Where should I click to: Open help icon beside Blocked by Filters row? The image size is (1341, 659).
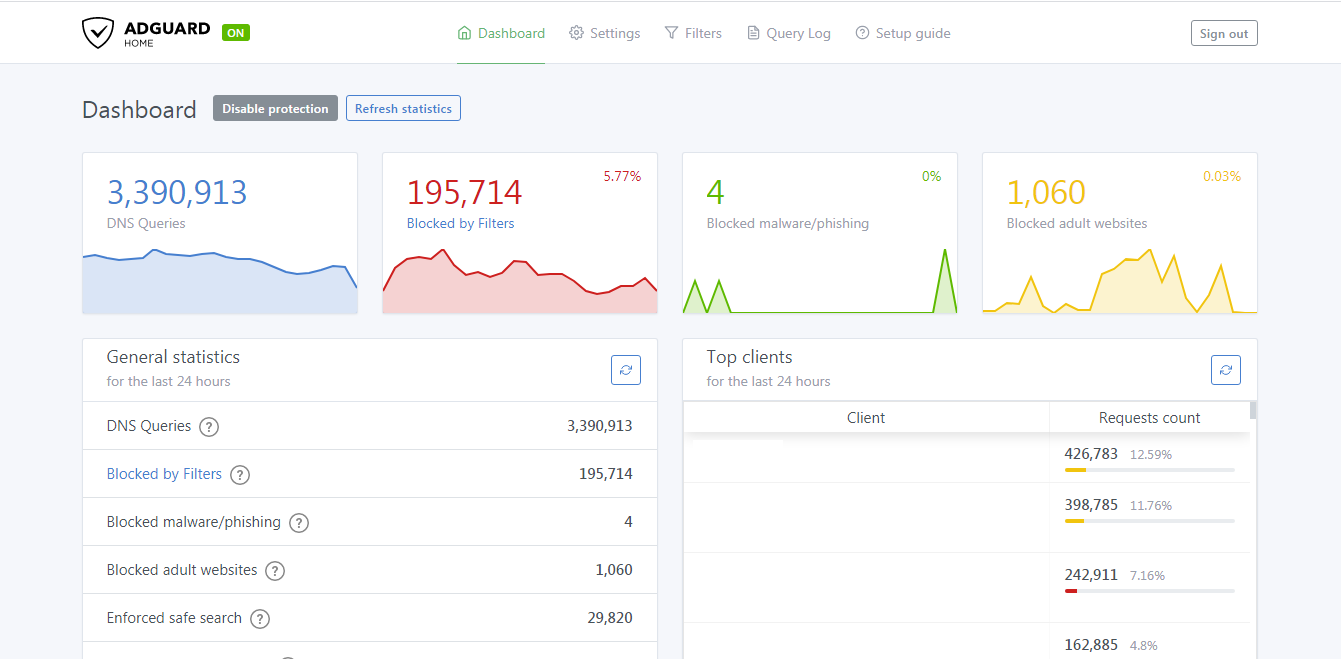click(240, 475)
